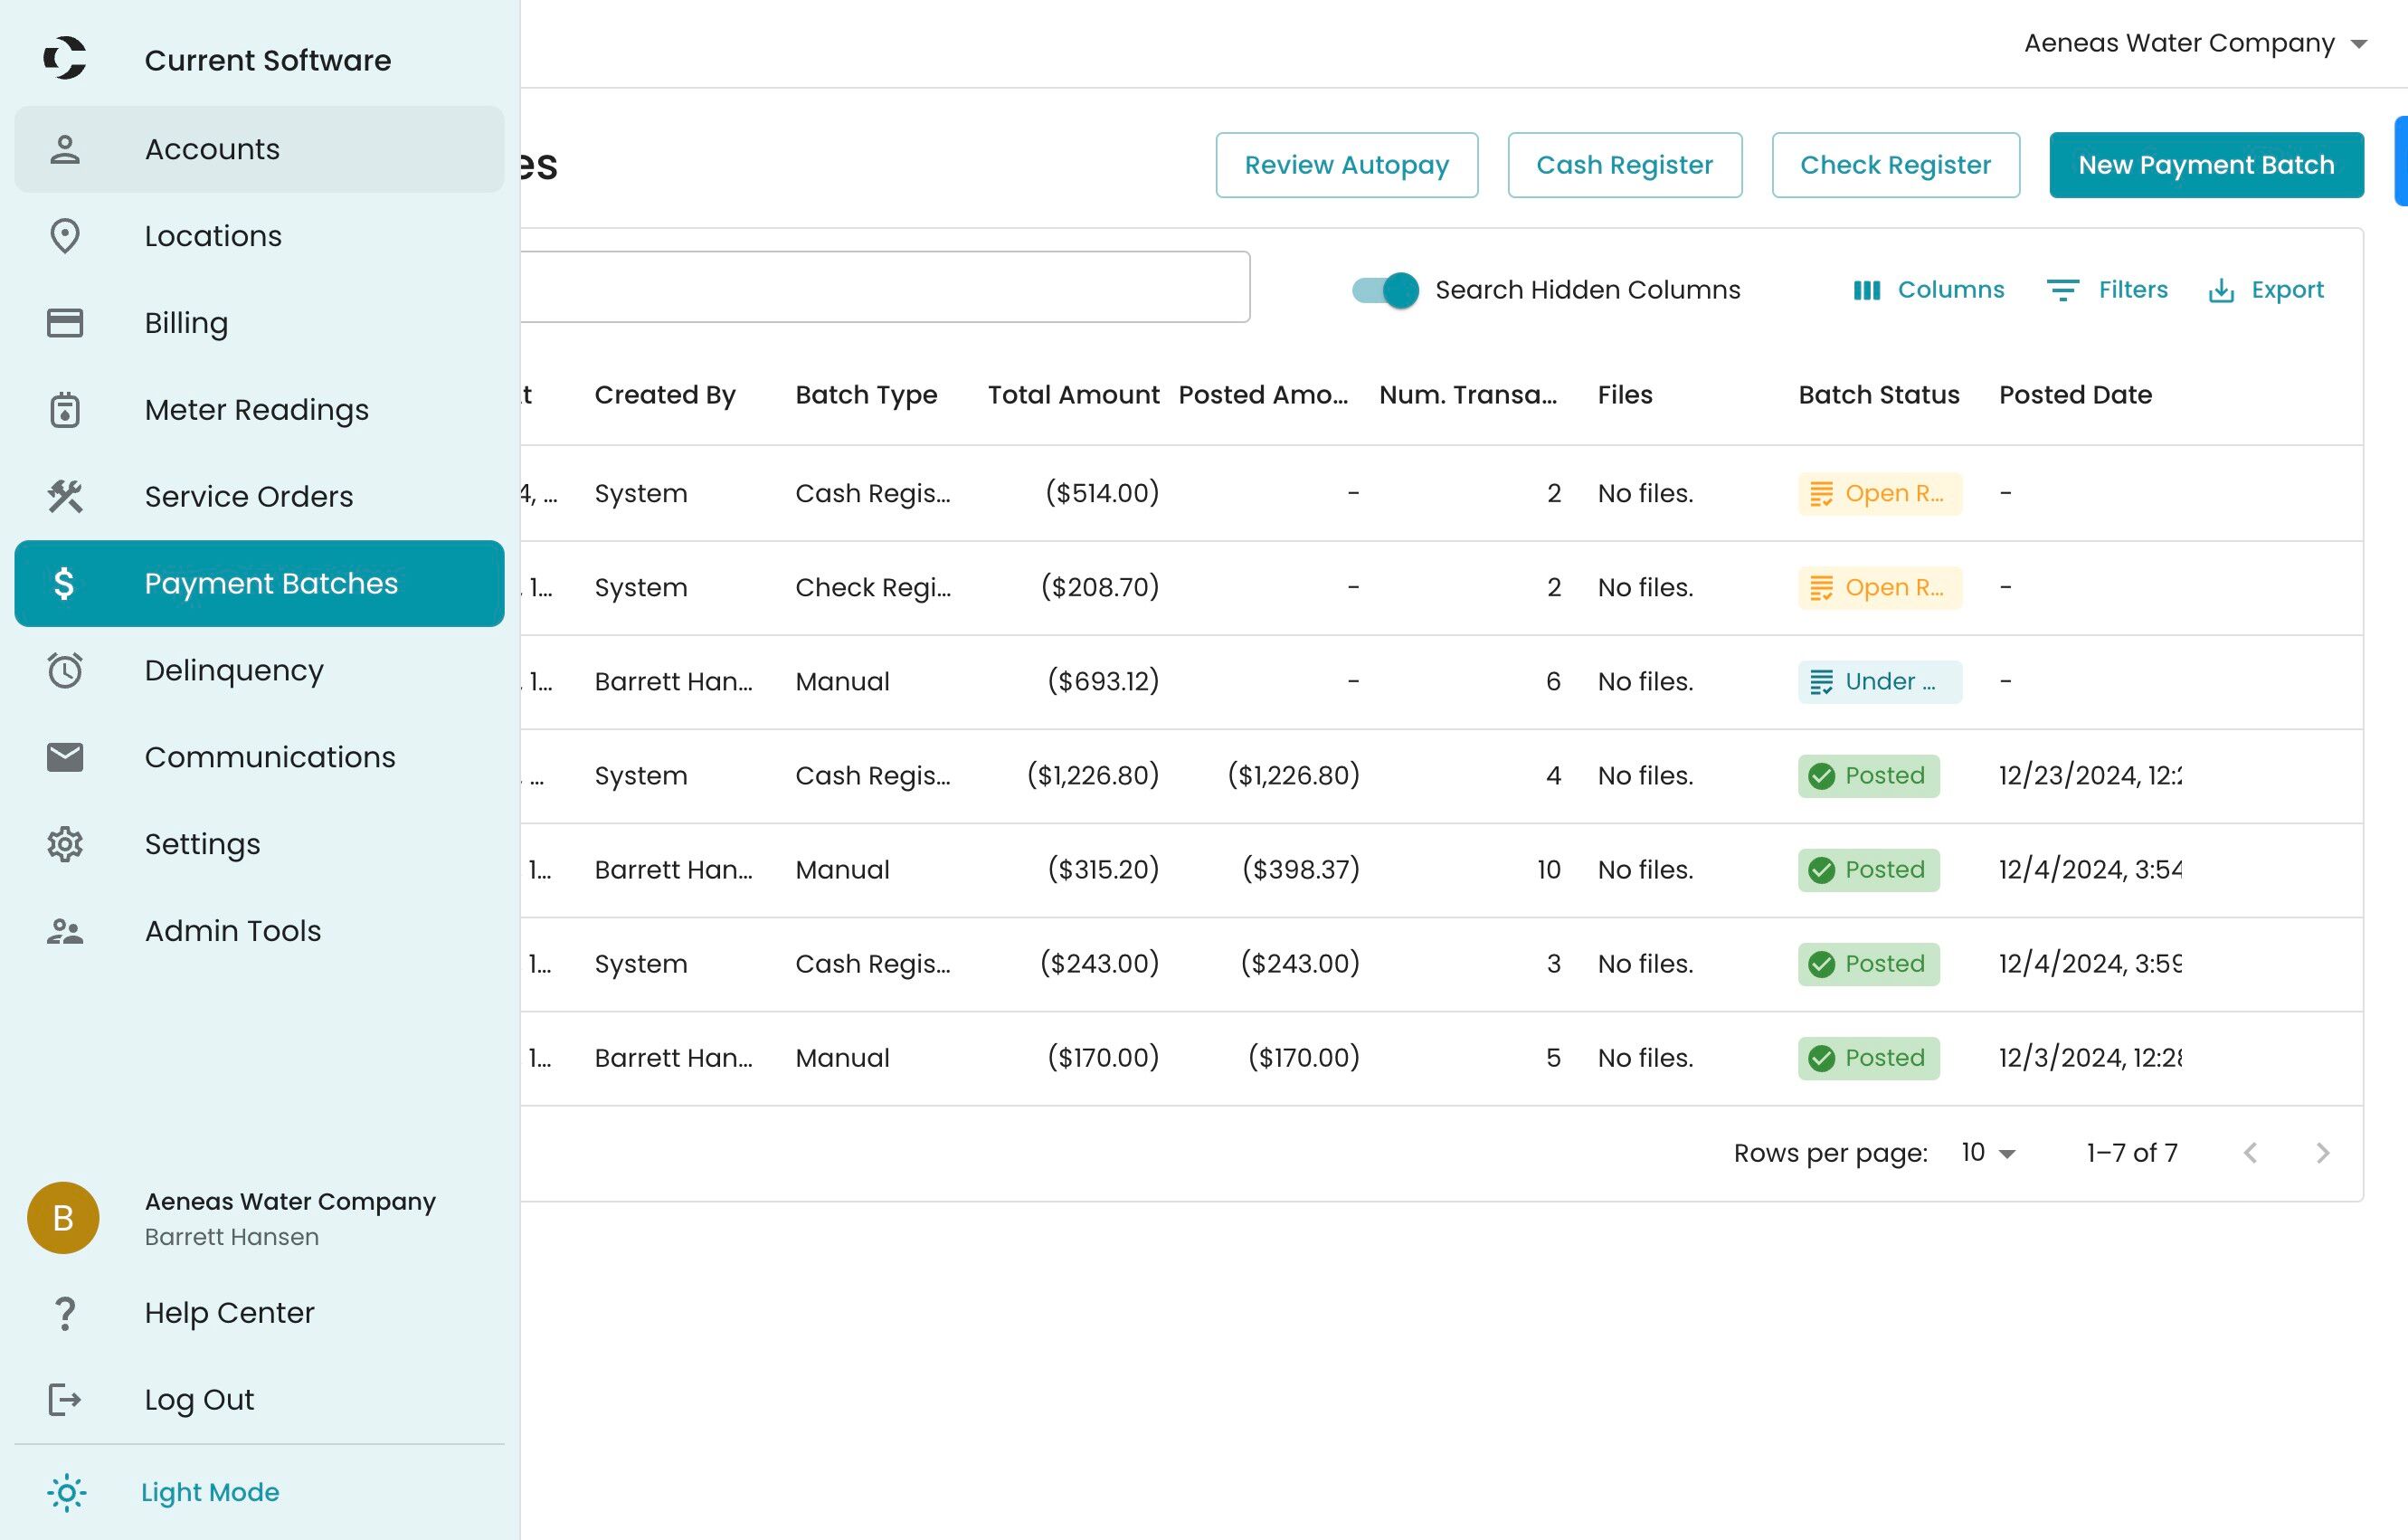
Task: Click the New Payment Batch button
Action: (x=2206, y=165)
